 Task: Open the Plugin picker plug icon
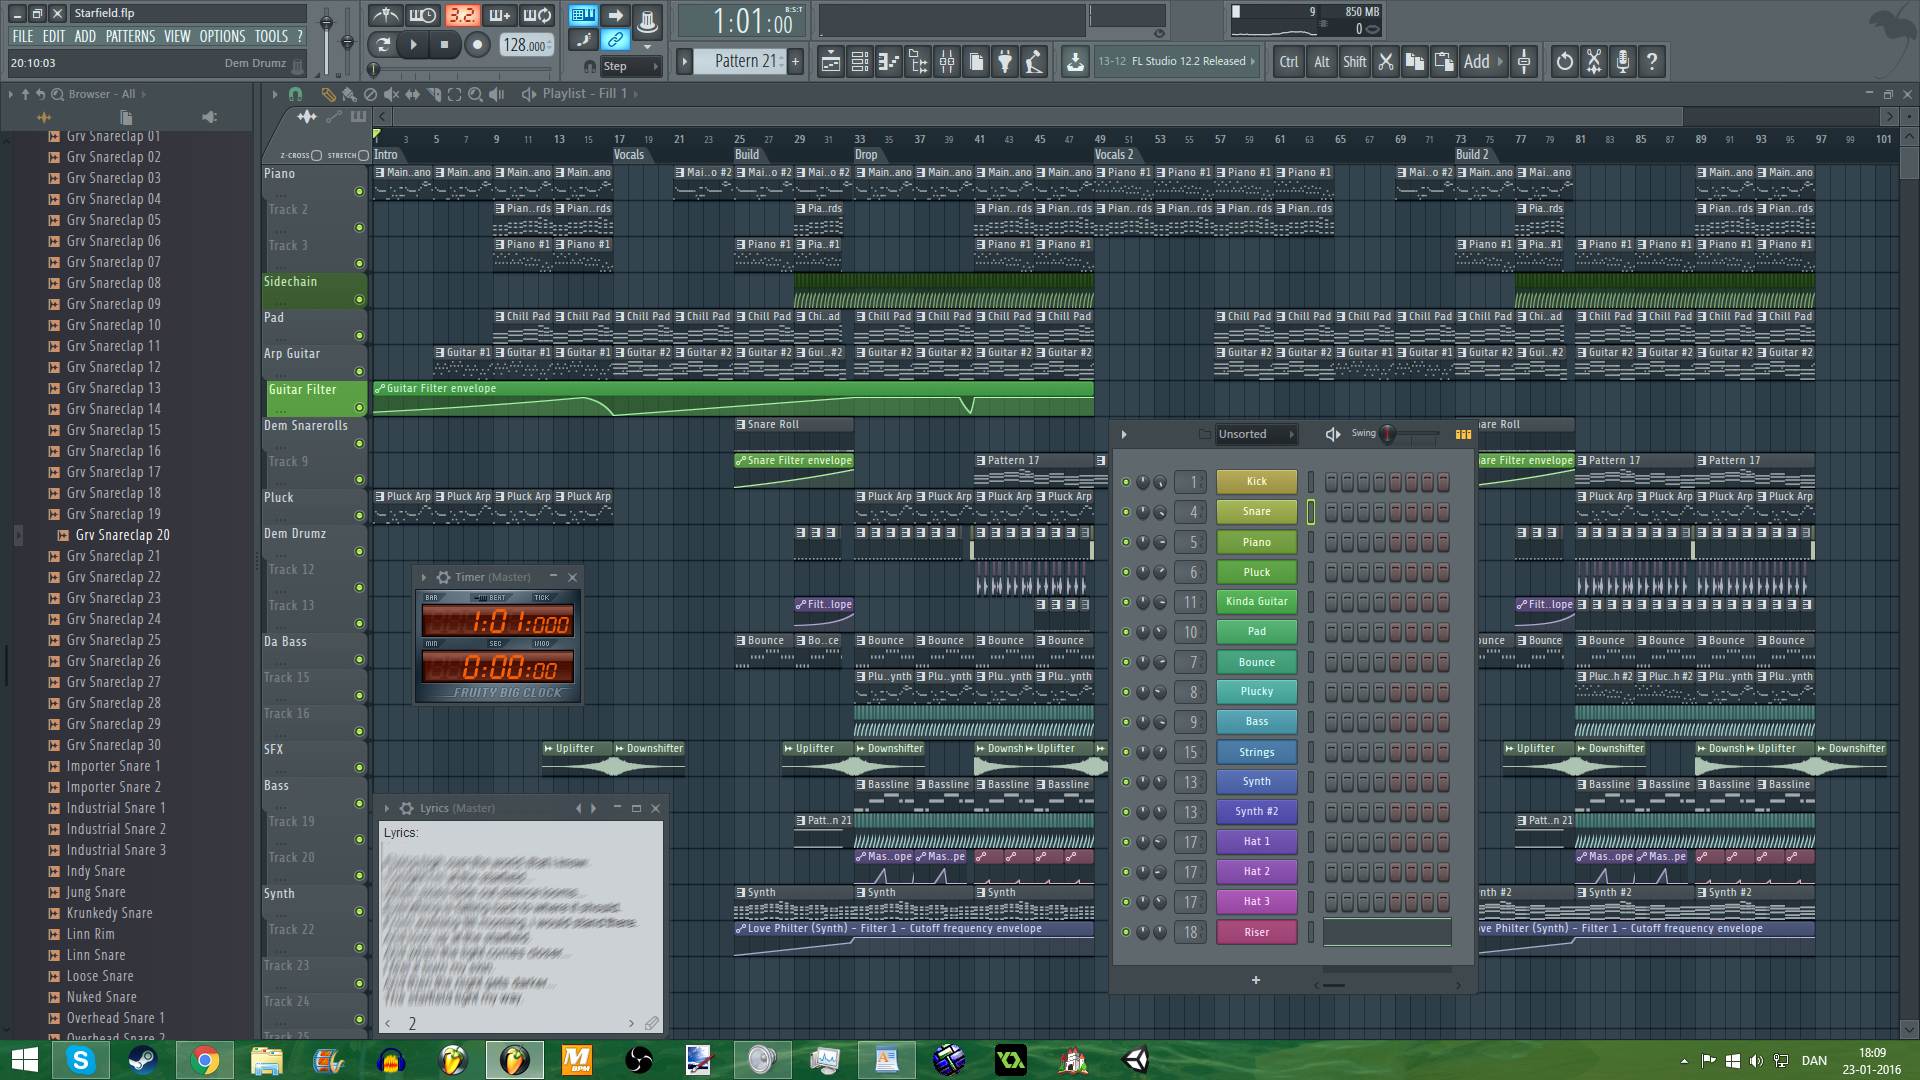(1005, 62)
